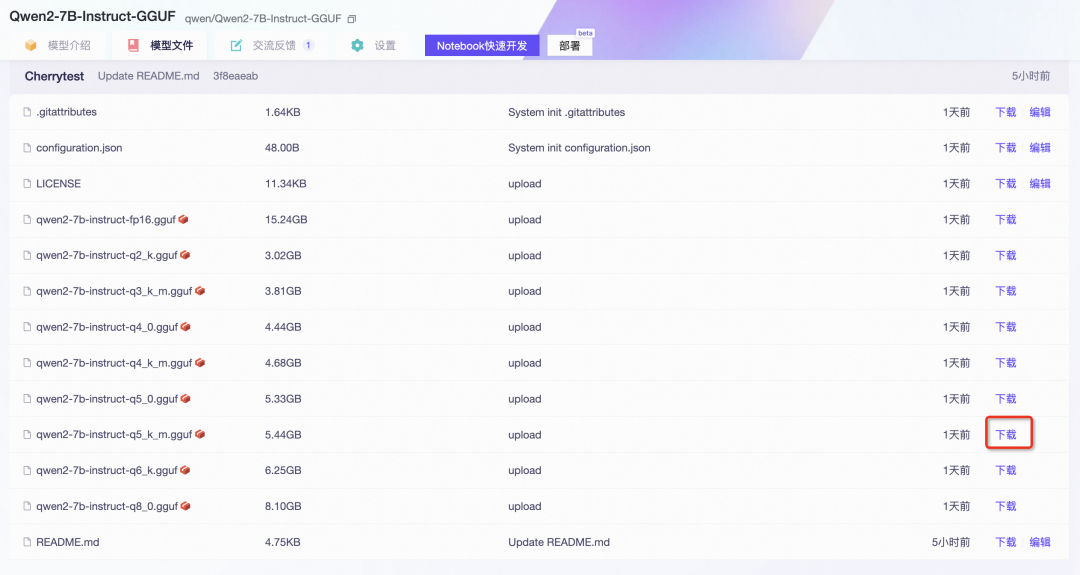Edit the README.md file
The width and height of the screenshot is (1080, 575).
[1040, 543]
